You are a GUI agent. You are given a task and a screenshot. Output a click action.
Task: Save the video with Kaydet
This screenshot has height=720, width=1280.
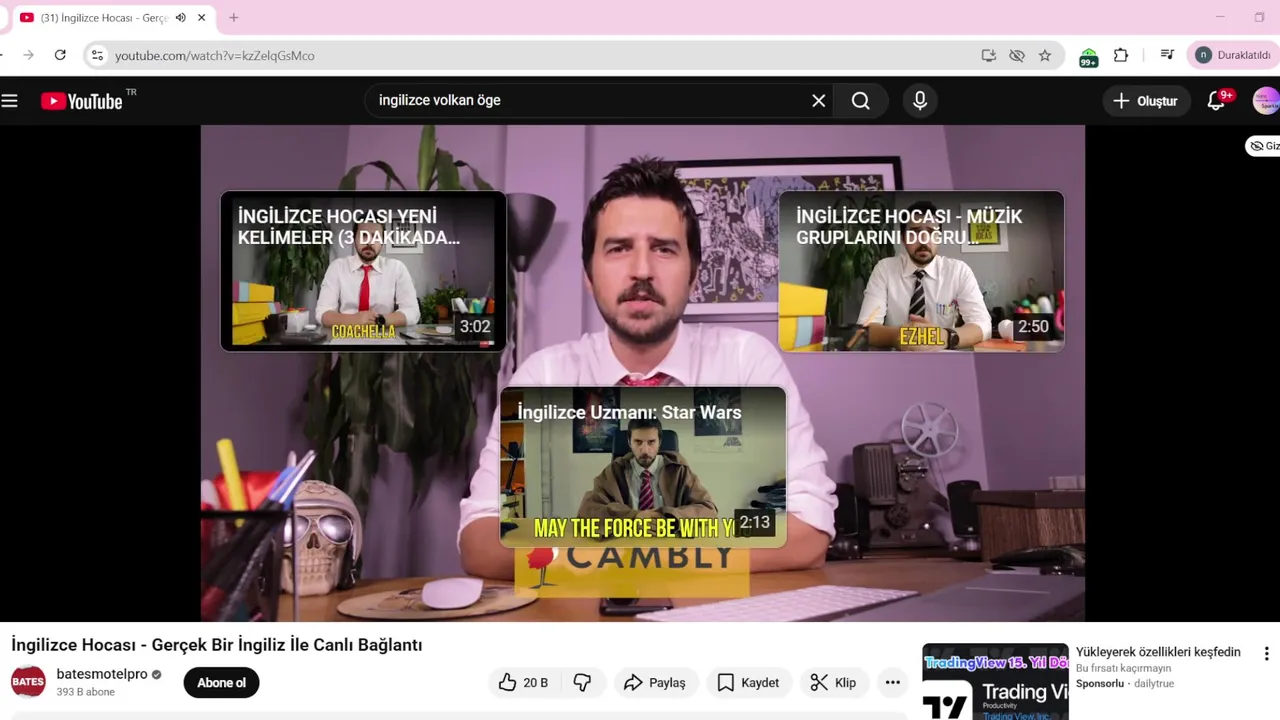748,682
